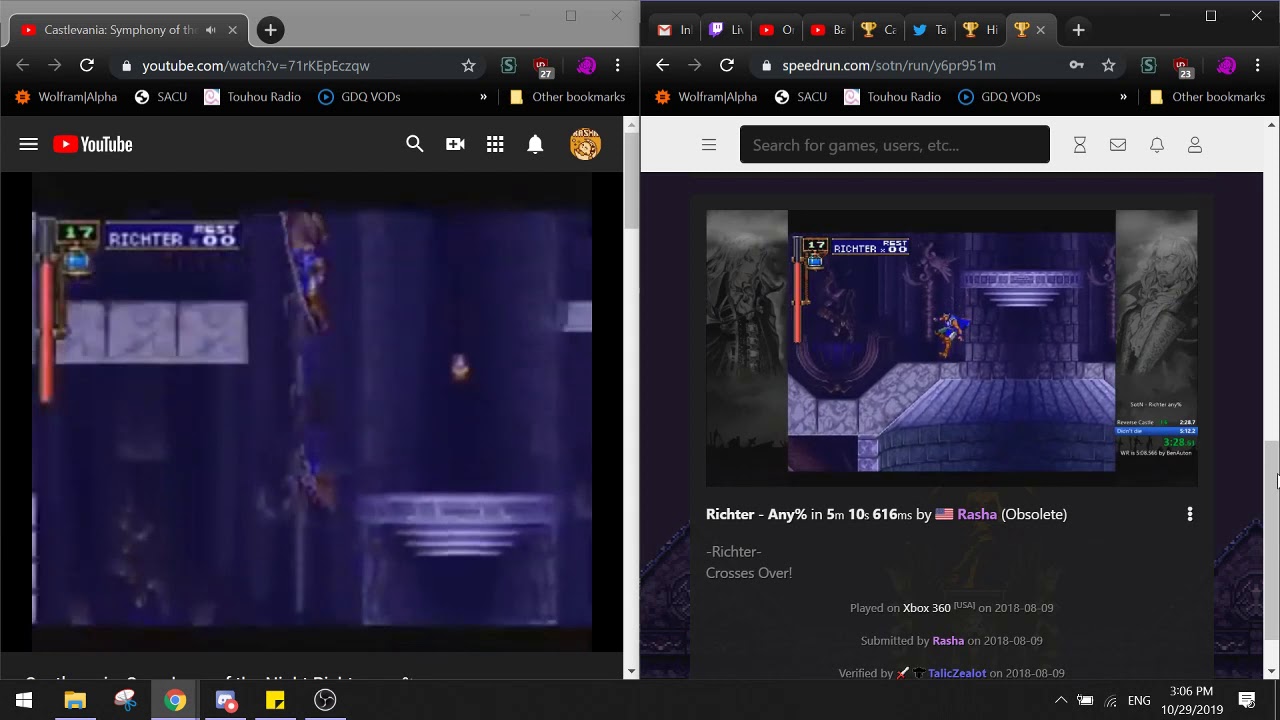1280x720 pixels.
Task: Open Other bookmarks folder in speedrun window
Action: [x=1208, y=97]
